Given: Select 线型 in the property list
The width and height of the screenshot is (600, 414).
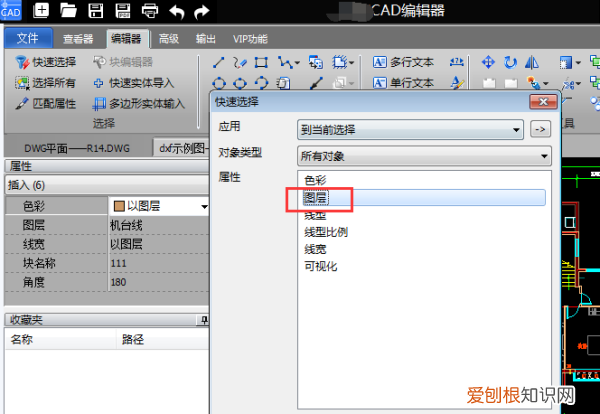Looking at the screenshot, I should click(x=315, y=215).
